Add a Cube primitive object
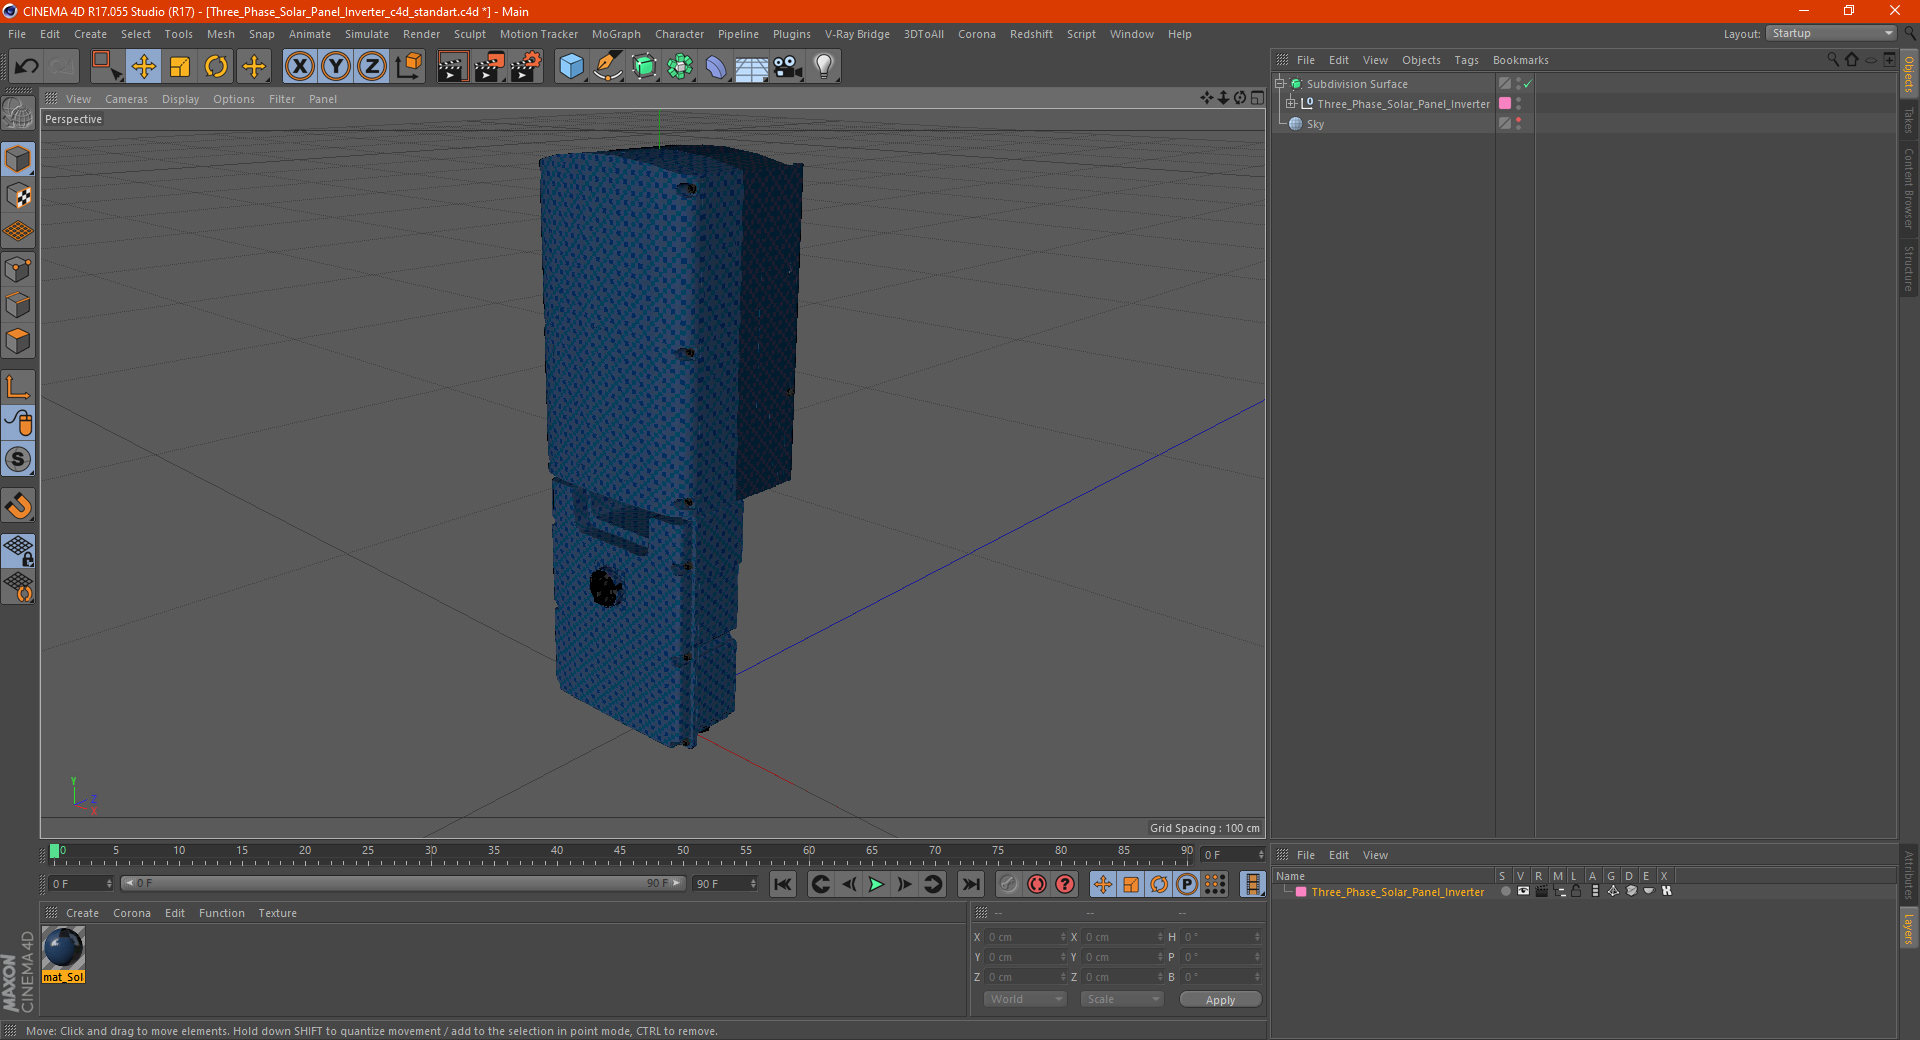The height and width of the screenshot is (1040, 1920). (571, 67)
